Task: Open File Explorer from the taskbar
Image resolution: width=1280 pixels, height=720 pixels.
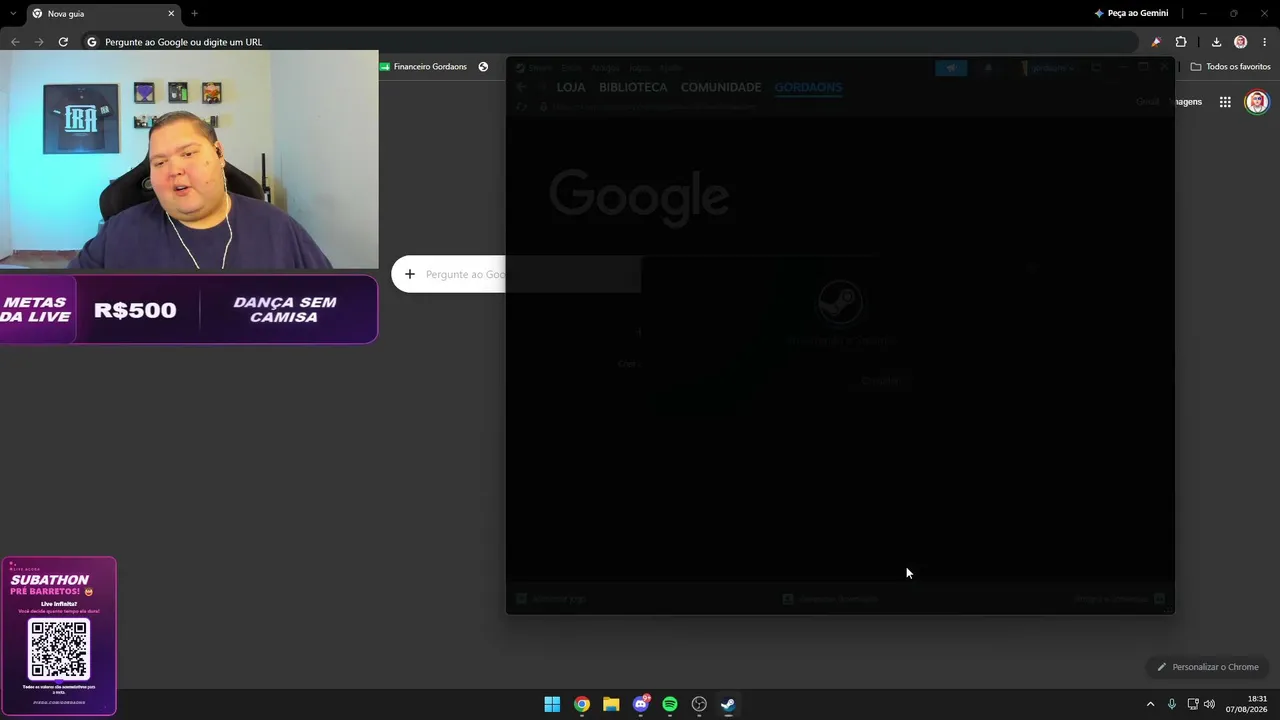Action: click(611, 704)
